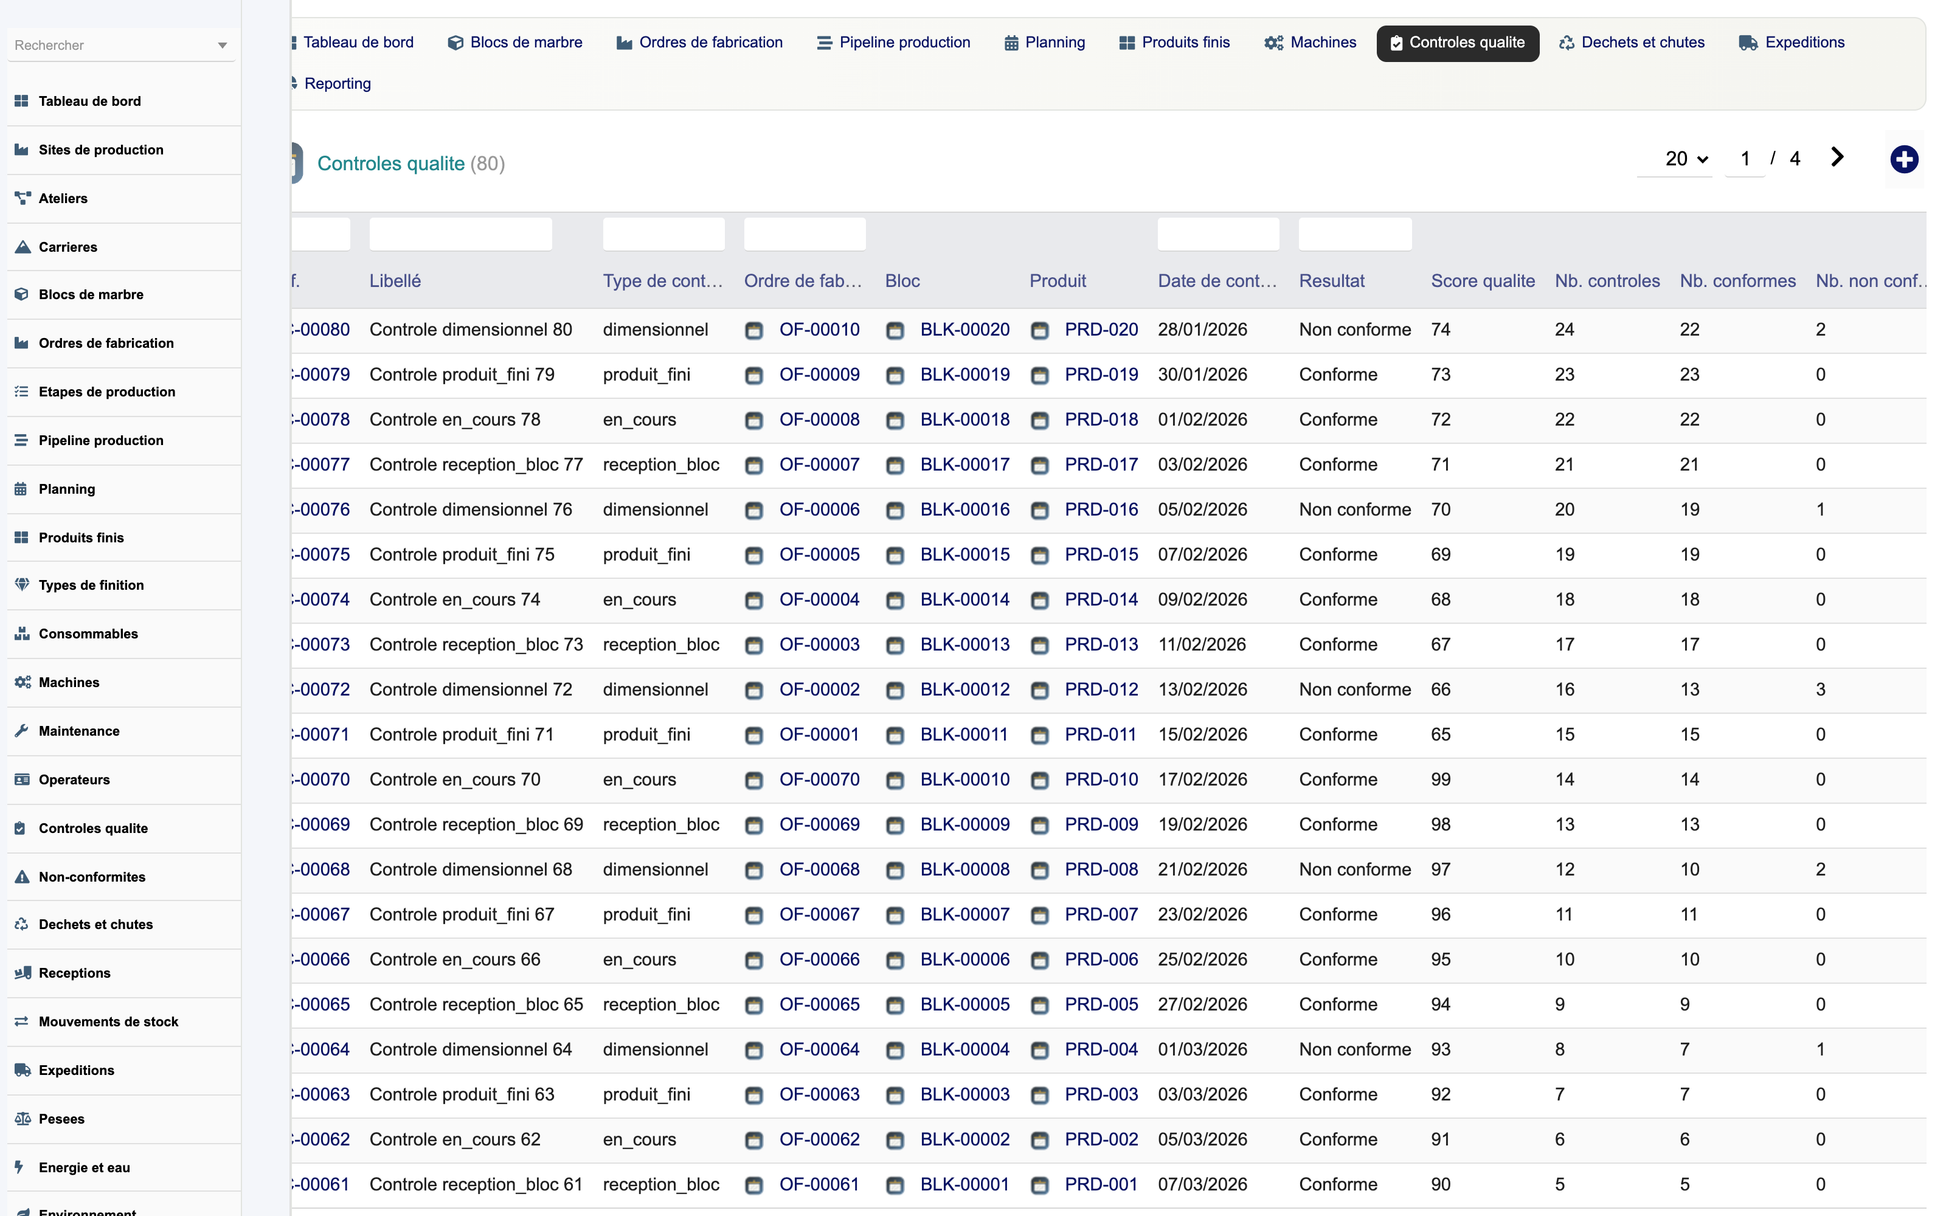Click the record icon beside PRD-012
This screenshot has height=1216, width=1946.
coord(1040,690)
